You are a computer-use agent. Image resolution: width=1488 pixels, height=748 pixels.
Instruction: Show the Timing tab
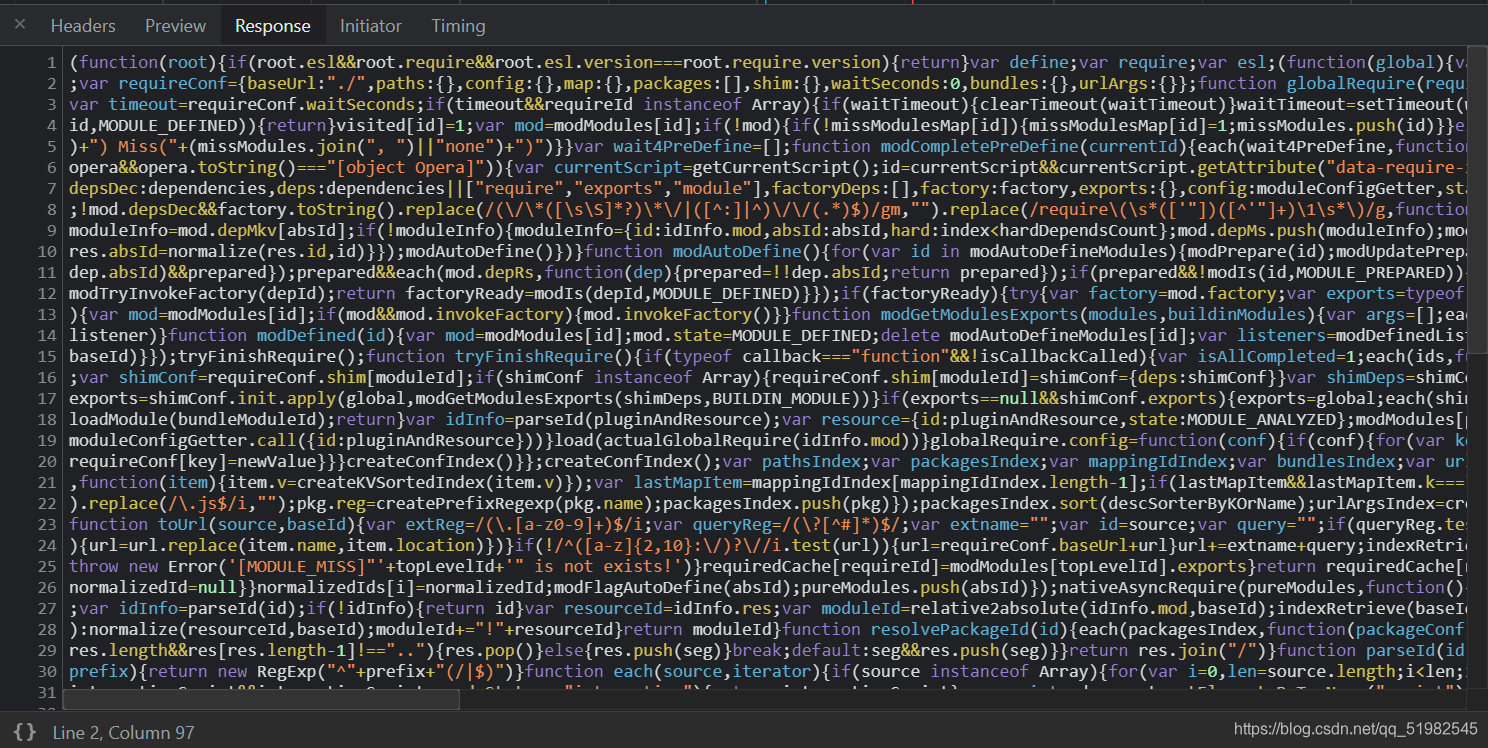[458, 26]
